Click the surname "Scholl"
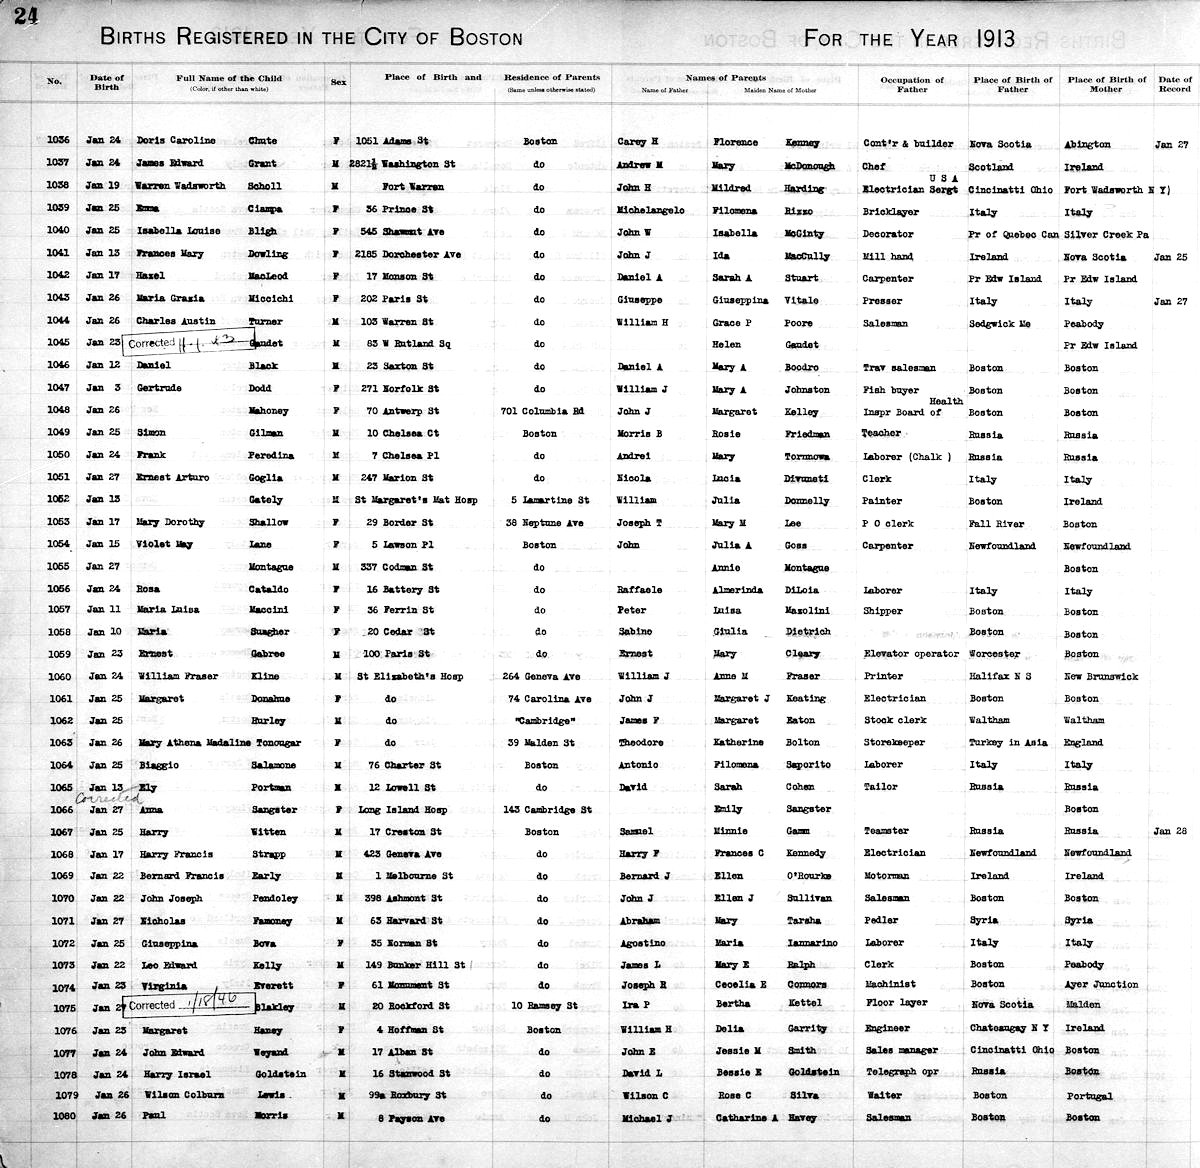 (266, 186)
